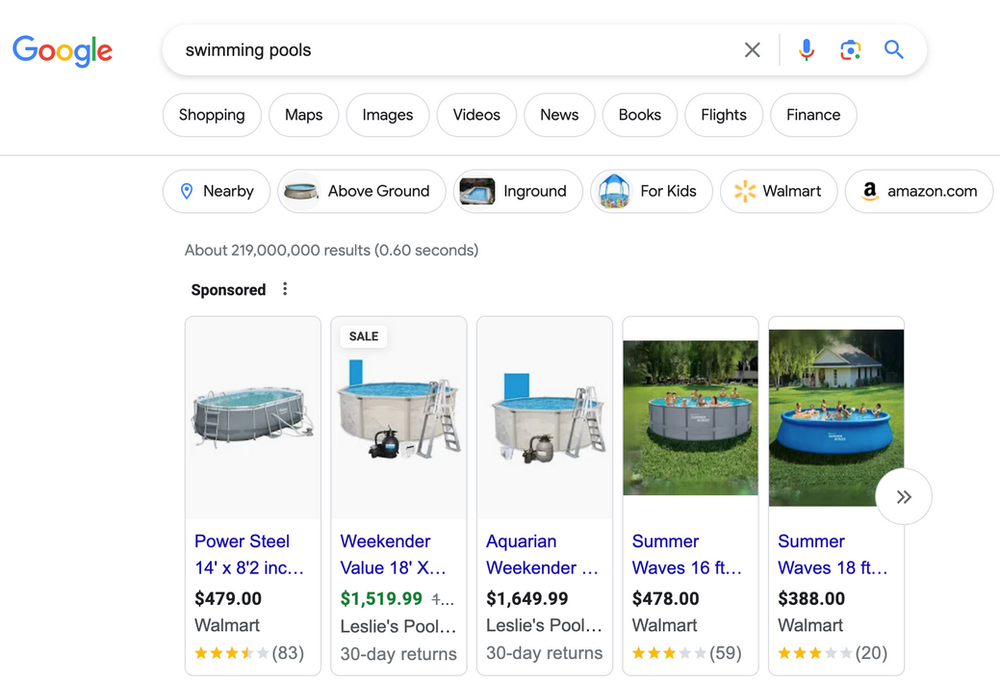Filter results by Nearby
The image size is (1000, 689).
(x=216, y=191)
